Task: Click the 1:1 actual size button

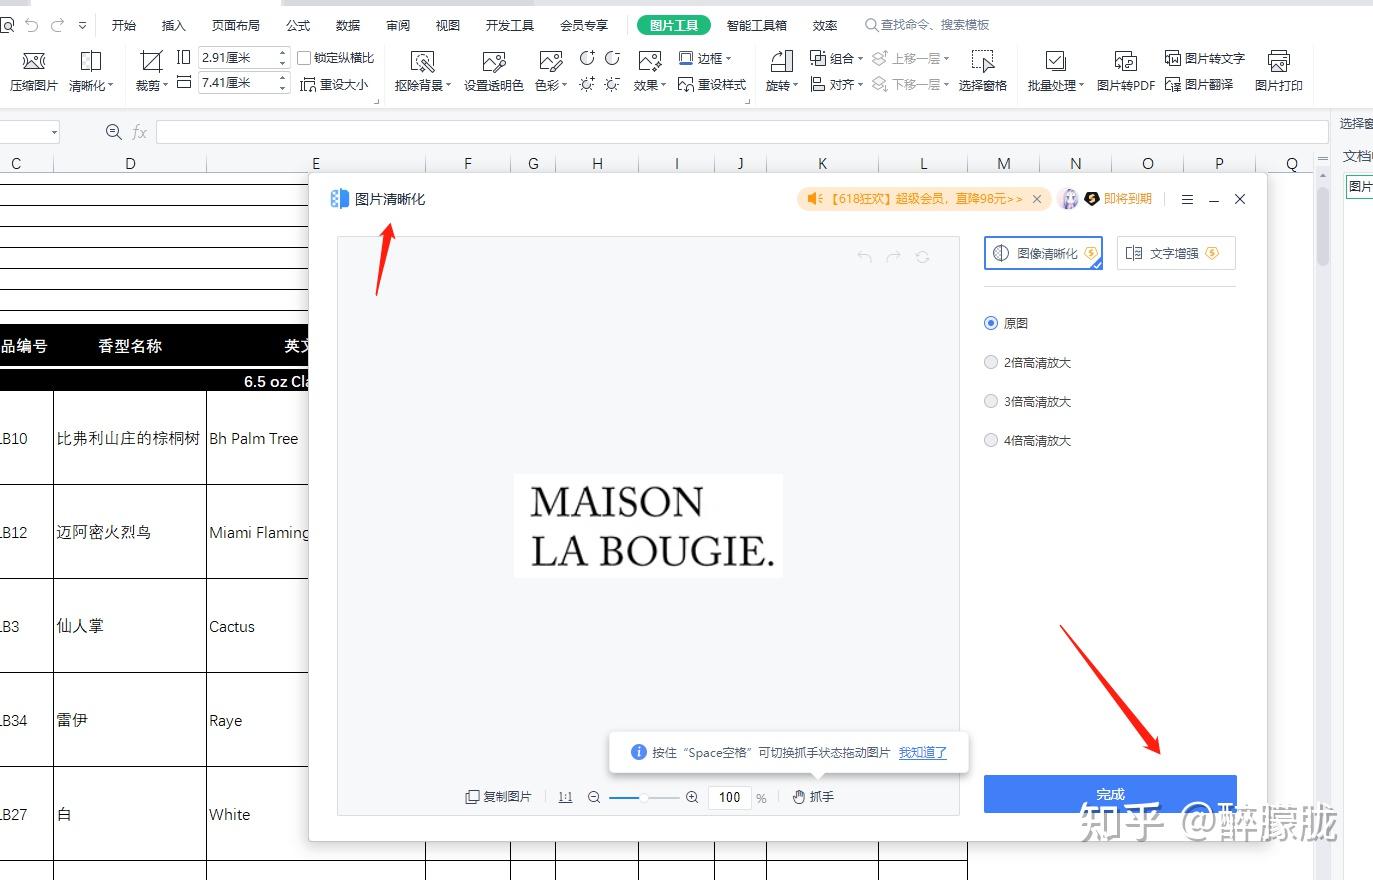Action: click(565, 797)
